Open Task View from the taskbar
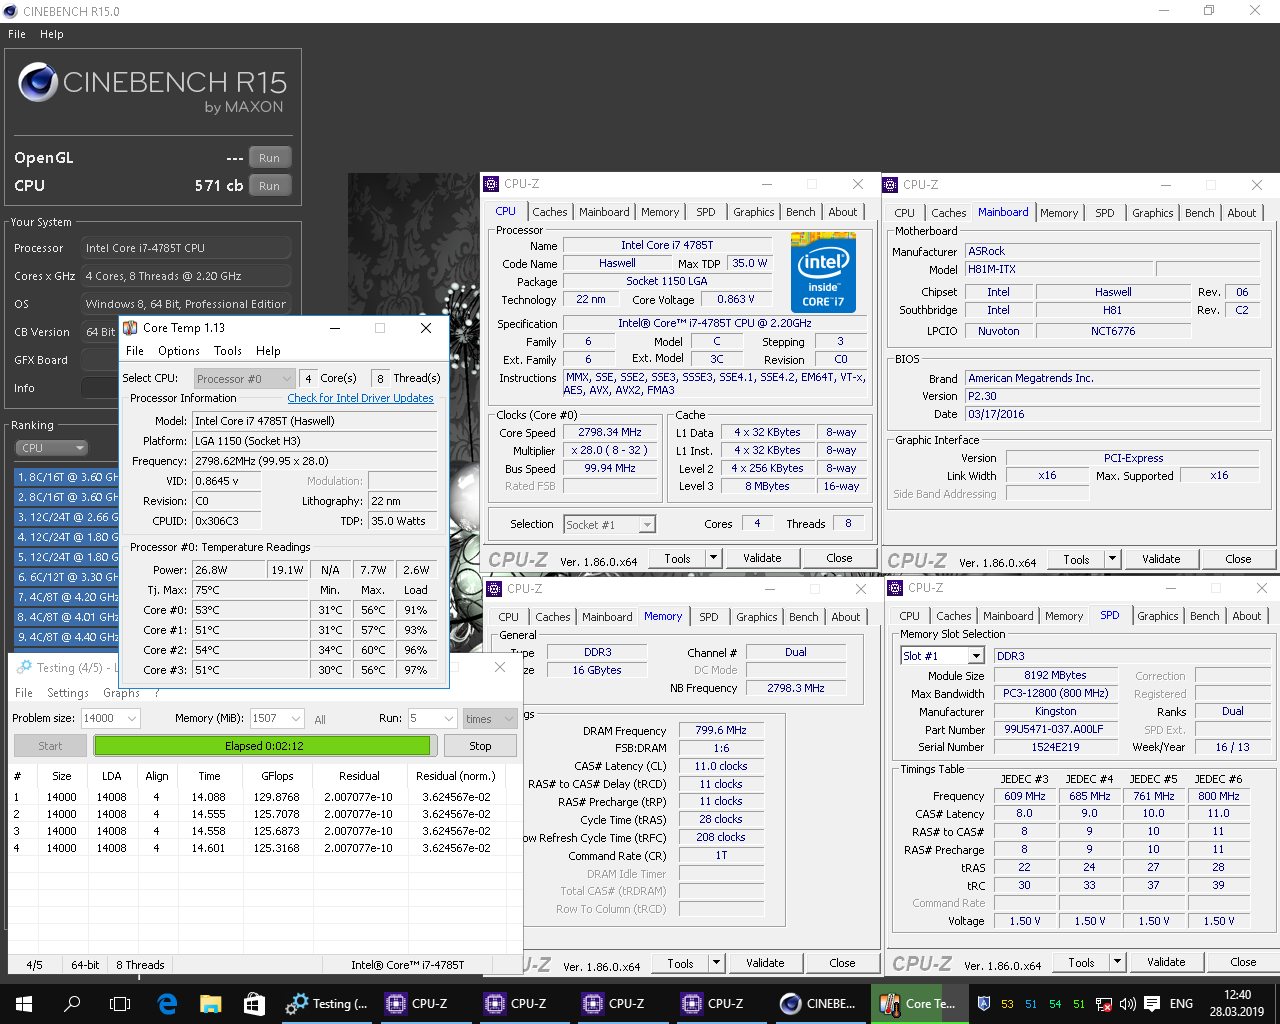1280x1024 pixels. 120,1003
